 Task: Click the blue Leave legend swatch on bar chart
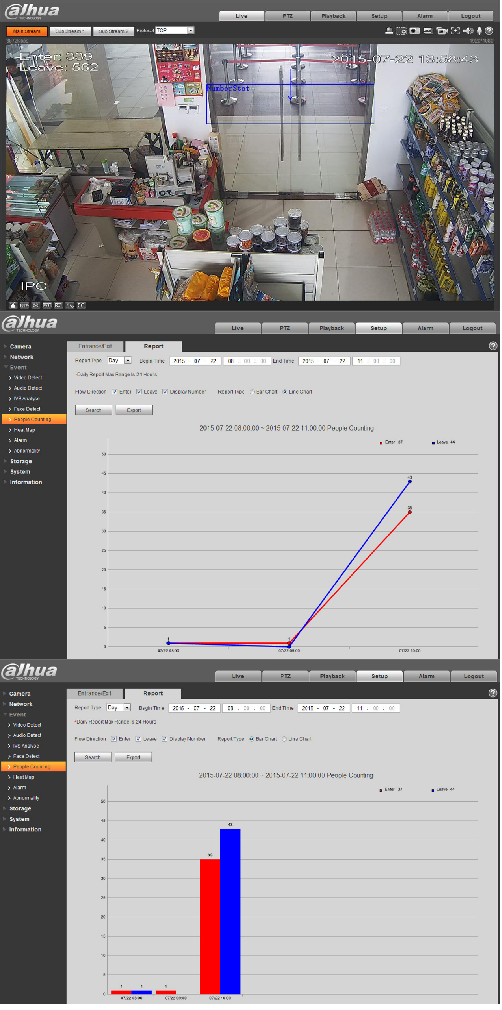[x=432, y=789]
